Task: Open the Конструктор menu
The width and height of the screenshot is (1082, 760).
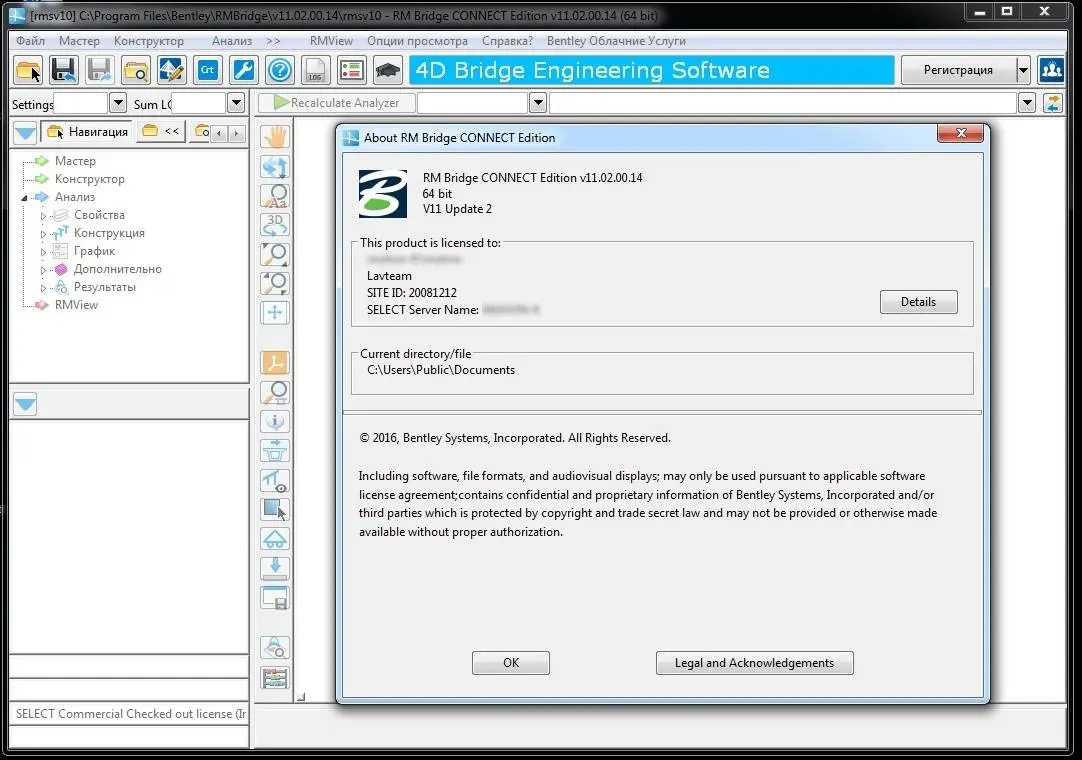Action: click(x=148, y=41)
